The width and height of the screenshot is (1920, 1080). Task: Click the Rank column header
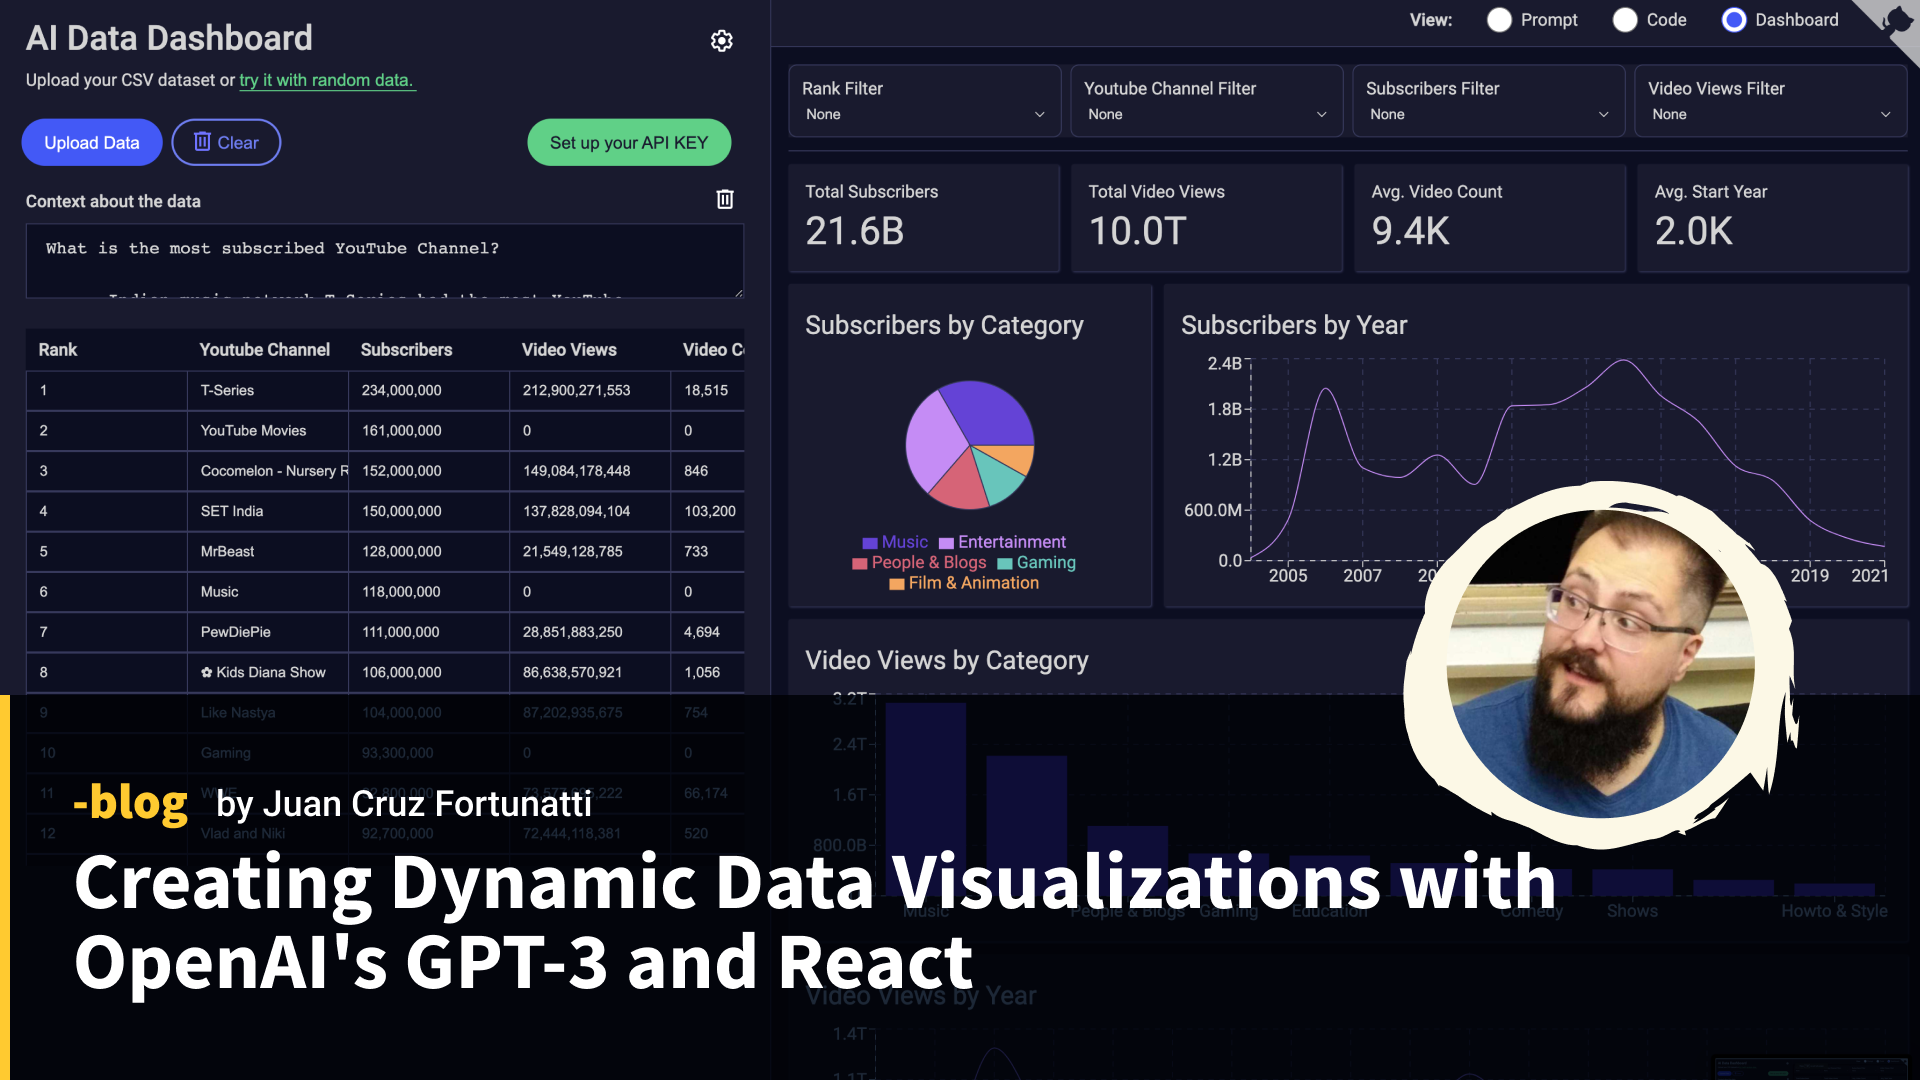(58, 350)
